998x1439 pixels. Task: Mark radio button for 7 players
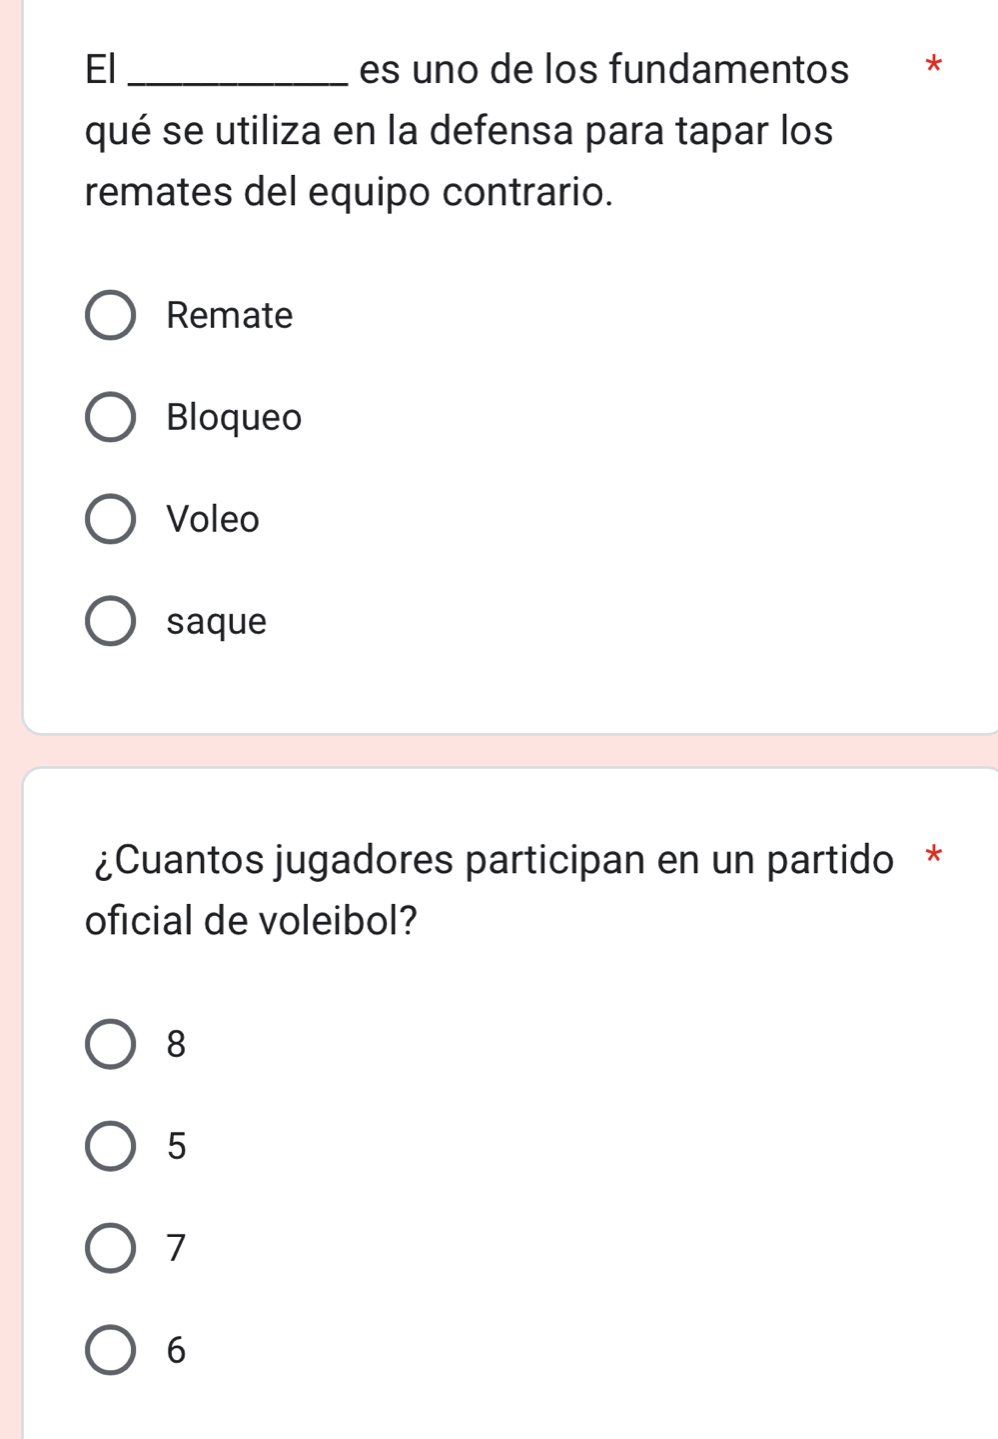point(110,1248)
